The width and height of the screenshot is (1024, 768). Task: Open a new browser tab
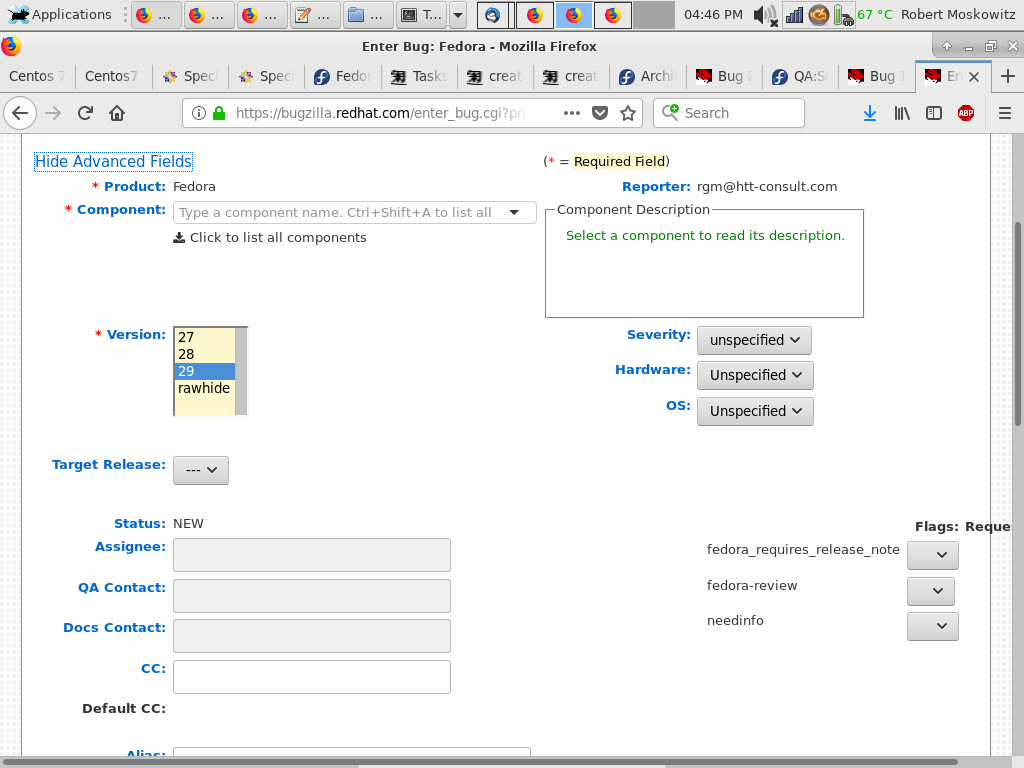pos(1007,76)
